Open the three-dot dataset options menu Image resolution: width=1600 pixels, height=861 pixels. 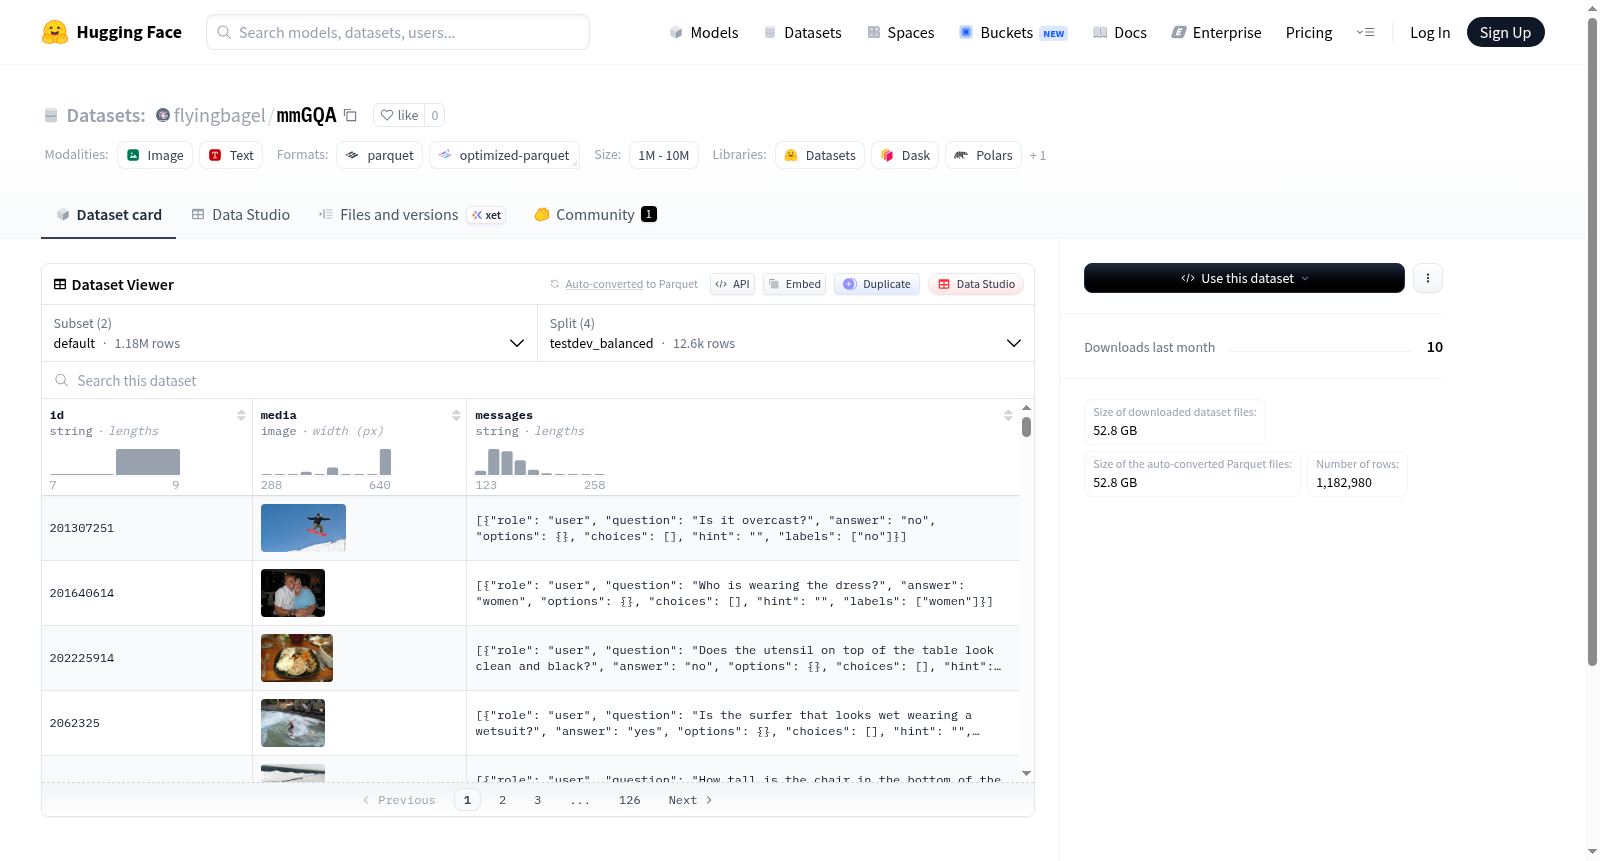(1428, 278)
